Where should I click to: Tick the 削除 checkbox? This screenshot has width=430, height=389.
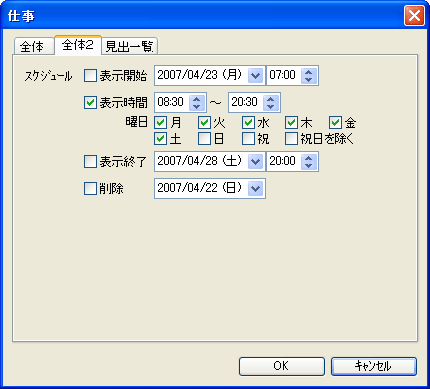[x=90, y=189]
